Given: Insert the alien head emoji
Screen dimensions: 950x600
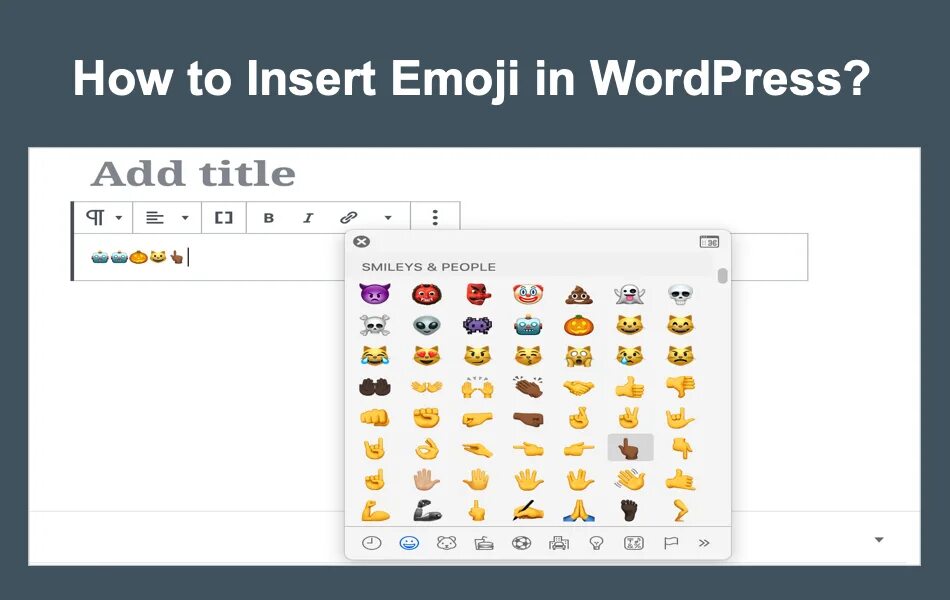Looking at the screenshot, I should (x=427, y=325).
